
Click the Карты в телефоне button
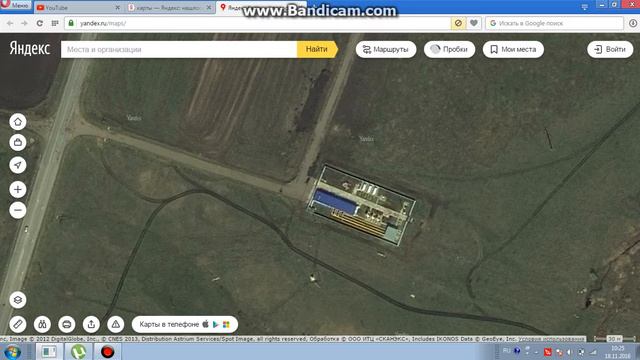[x=184, y=324]
